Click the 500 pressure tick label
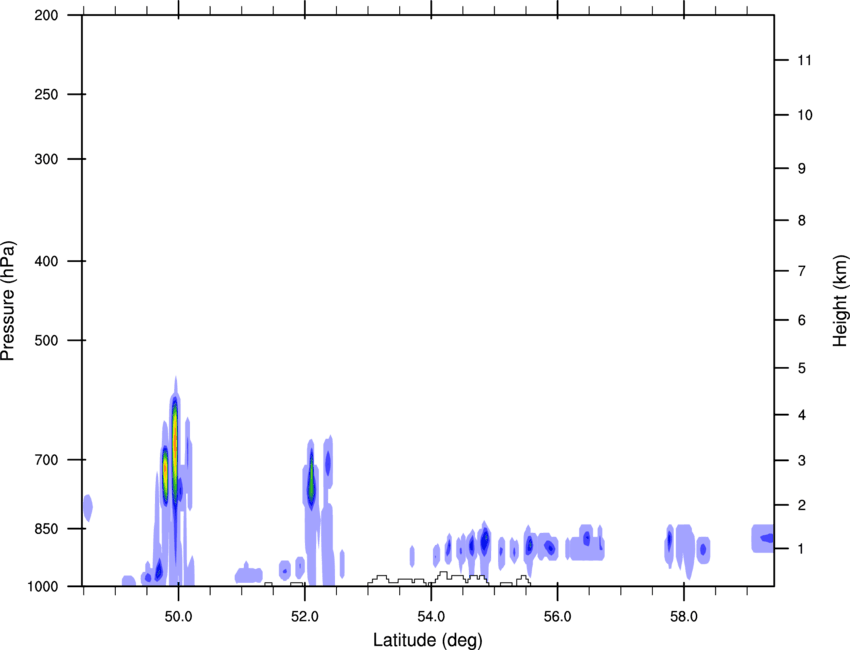 46,340
